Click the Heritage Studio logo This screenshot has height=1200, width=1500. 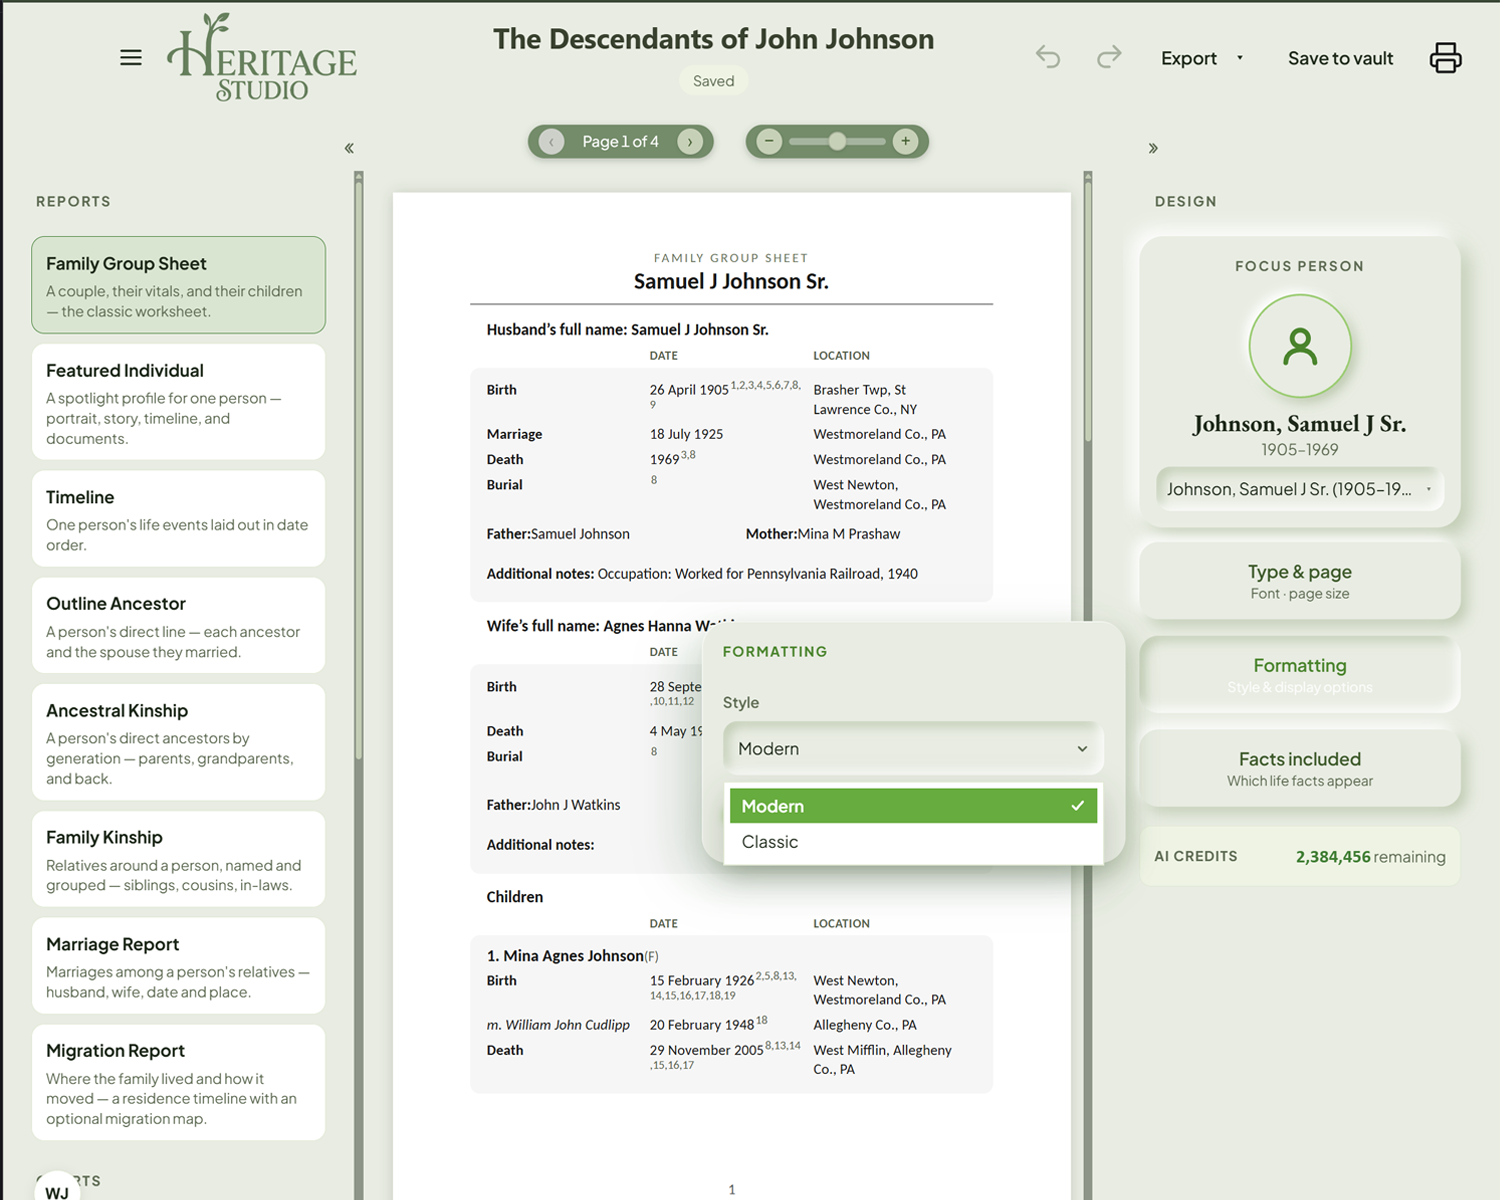(262, 58)
